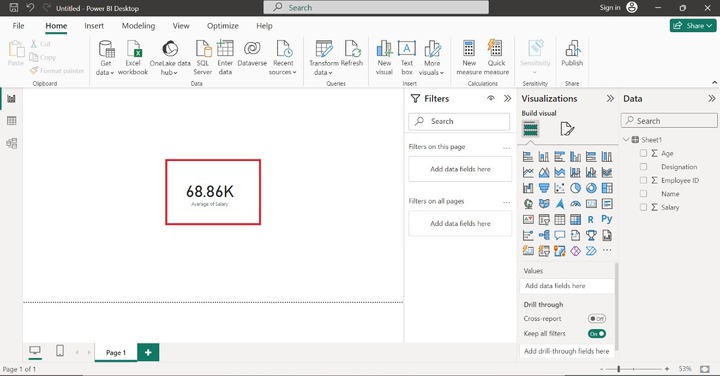Select the R script visual icon

(591, 219)
